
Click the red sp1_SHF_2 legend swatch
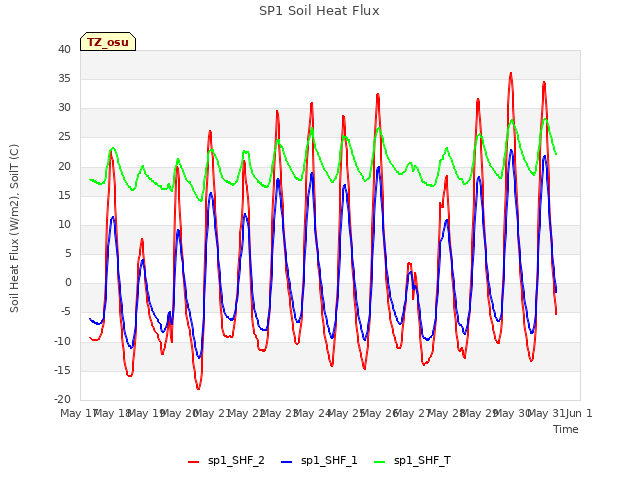(193, 462)
